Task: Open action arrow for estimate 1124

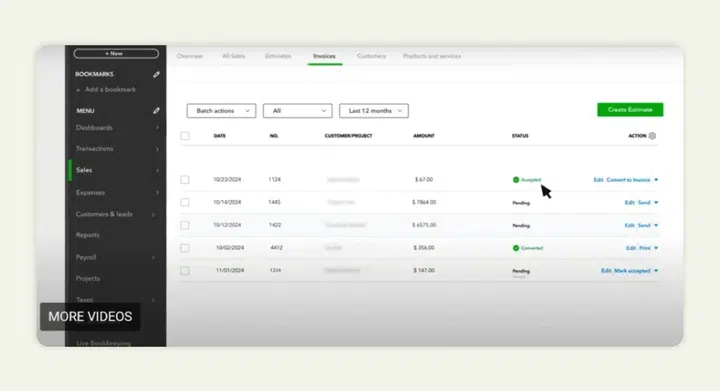Action: [x=656, y=180]
